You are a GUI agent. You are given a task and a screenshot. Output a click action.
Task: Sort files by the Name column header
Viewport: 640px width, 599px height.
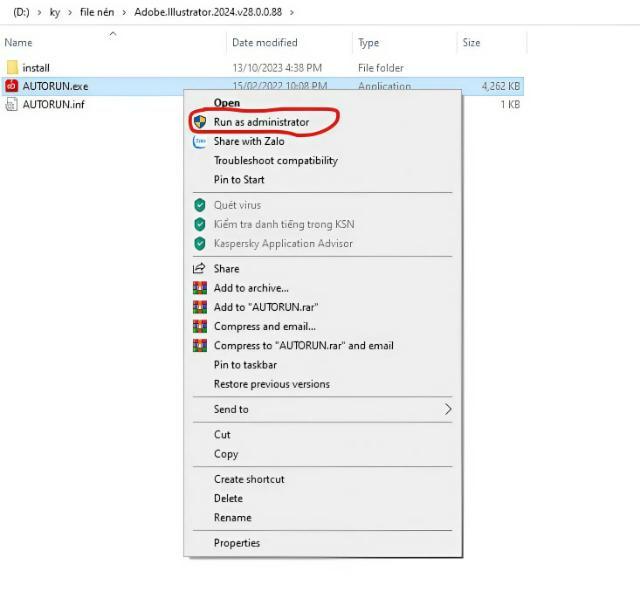(19, 43)
